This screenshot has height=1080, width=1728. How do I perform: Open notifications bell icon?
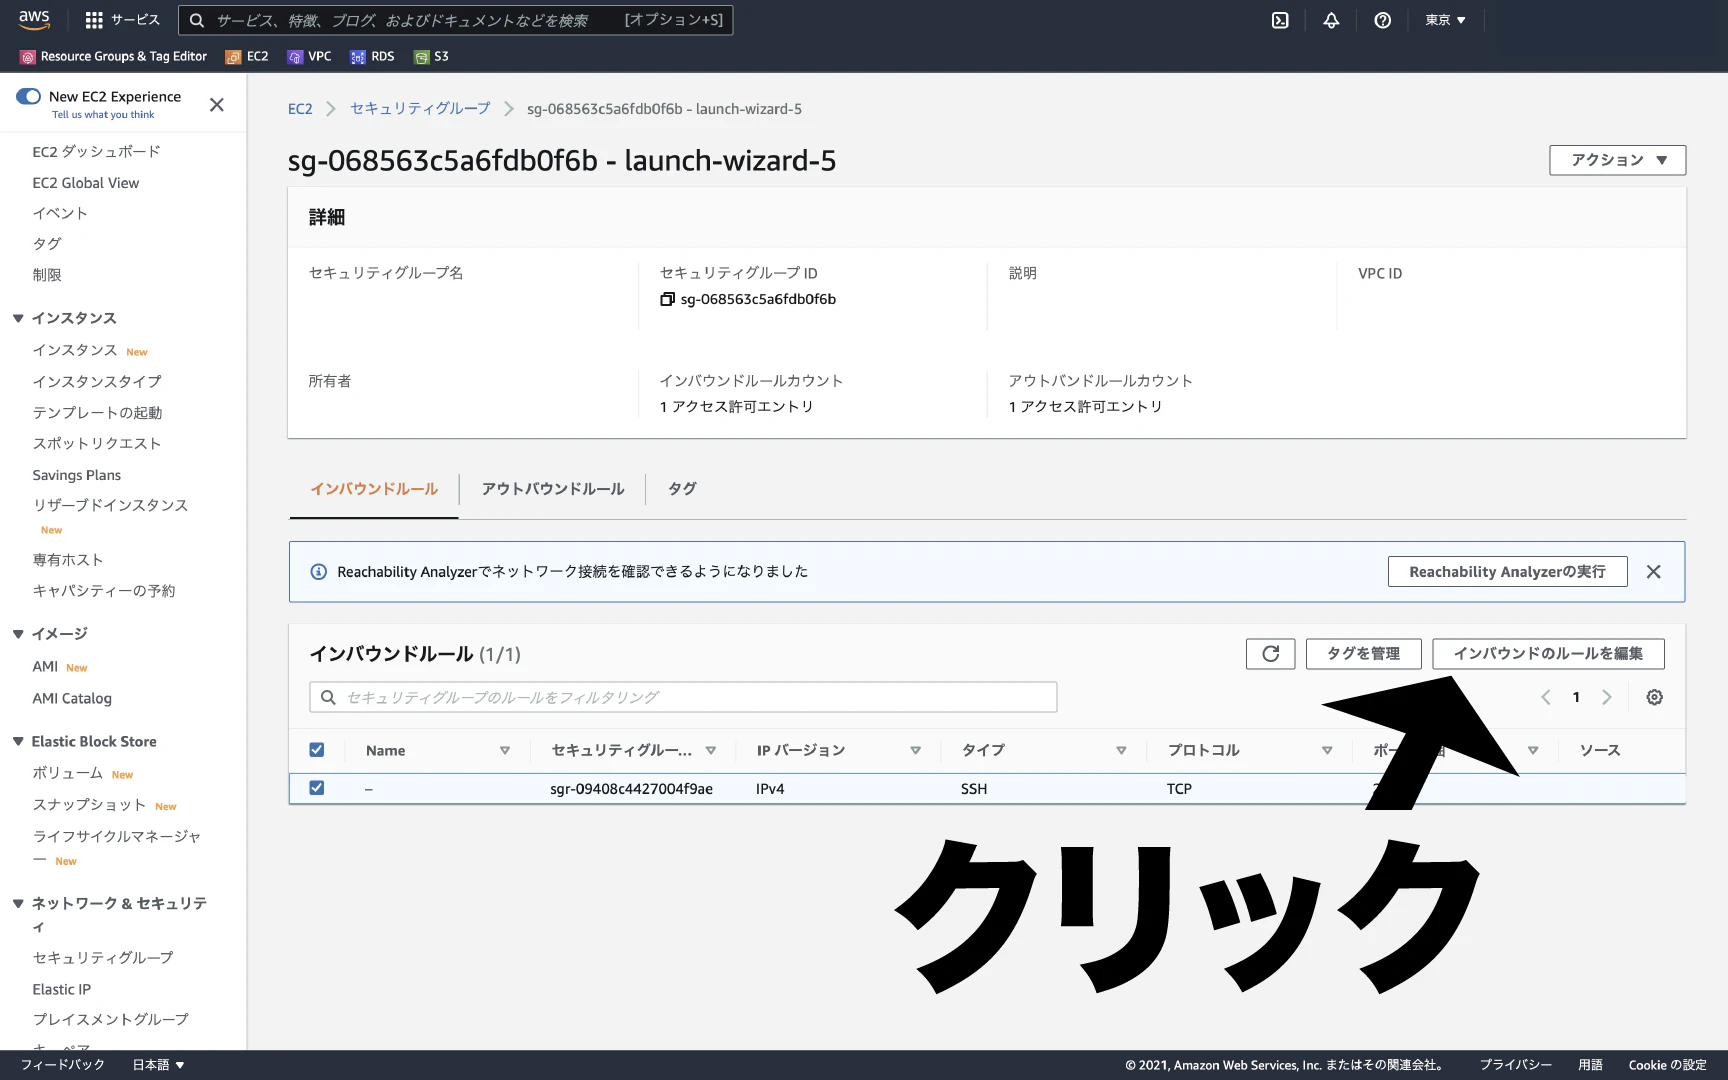(1331, 20)
